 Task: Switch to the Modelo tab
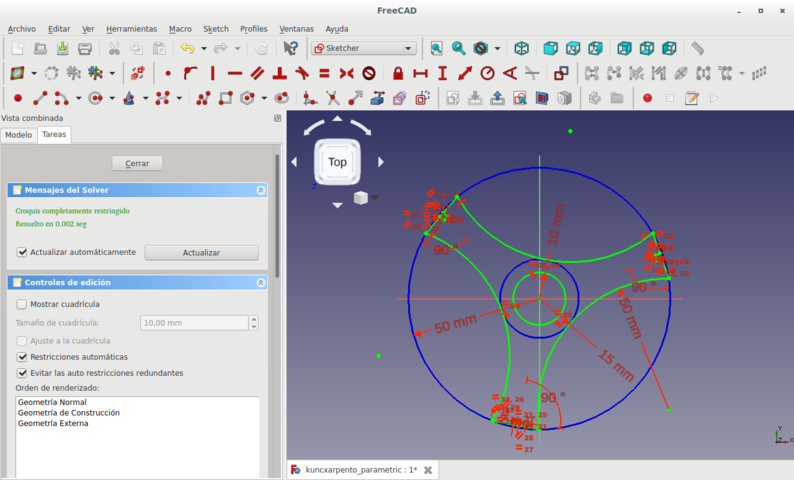(x=18, y=135)
